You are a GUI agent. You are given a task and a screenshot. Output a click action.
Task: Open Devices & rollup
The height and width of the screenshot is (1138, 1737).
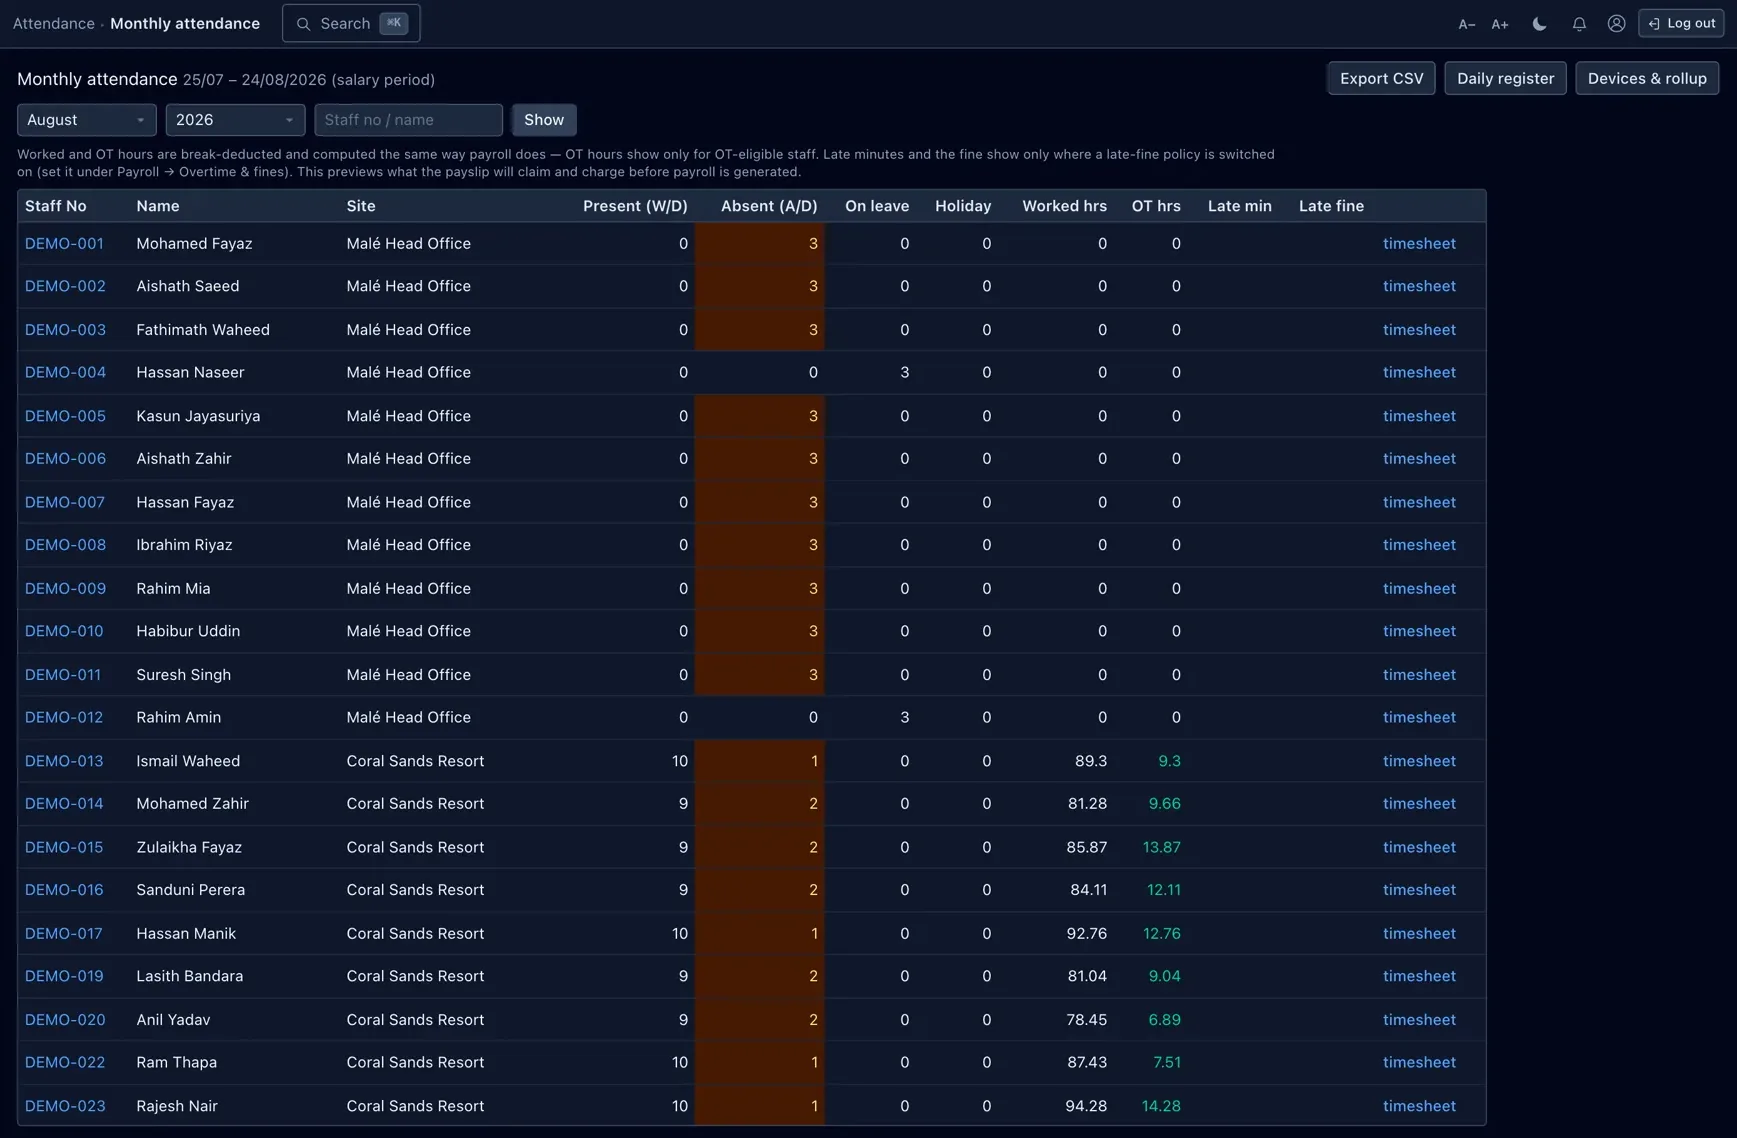1647,78
